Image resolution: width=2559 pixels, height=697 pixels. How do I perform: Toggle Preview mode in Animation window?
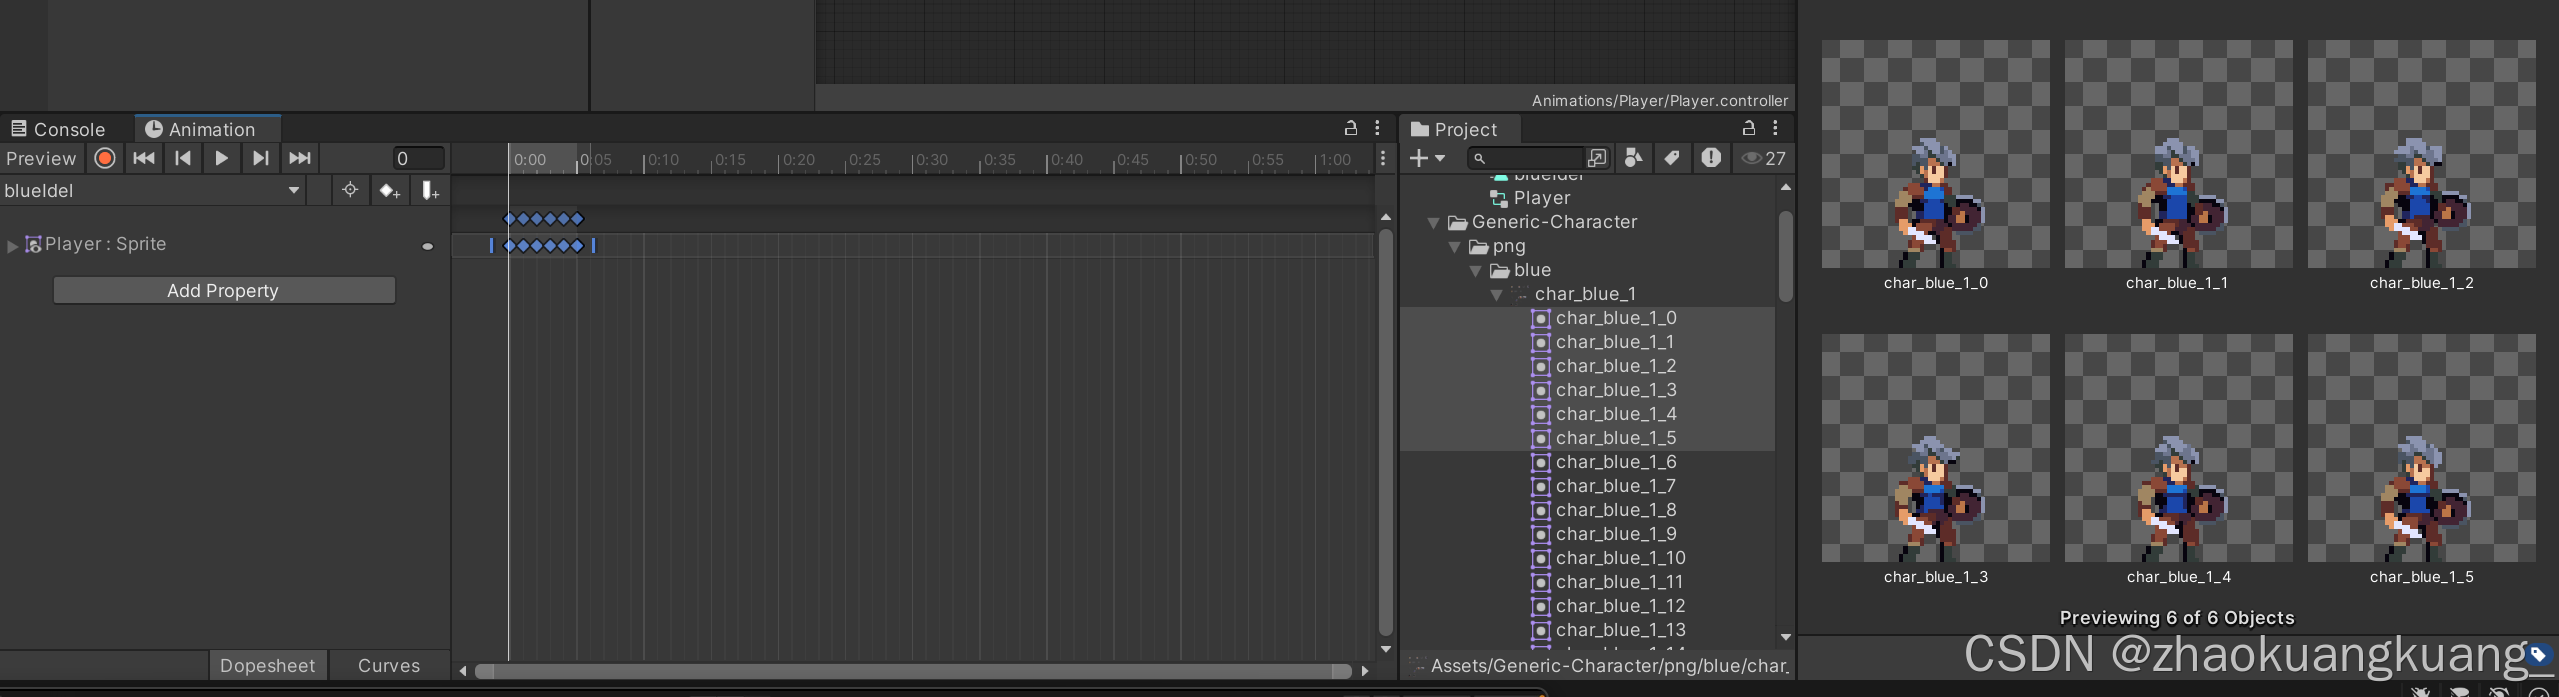pyautogui.click(x=41, y=158)
